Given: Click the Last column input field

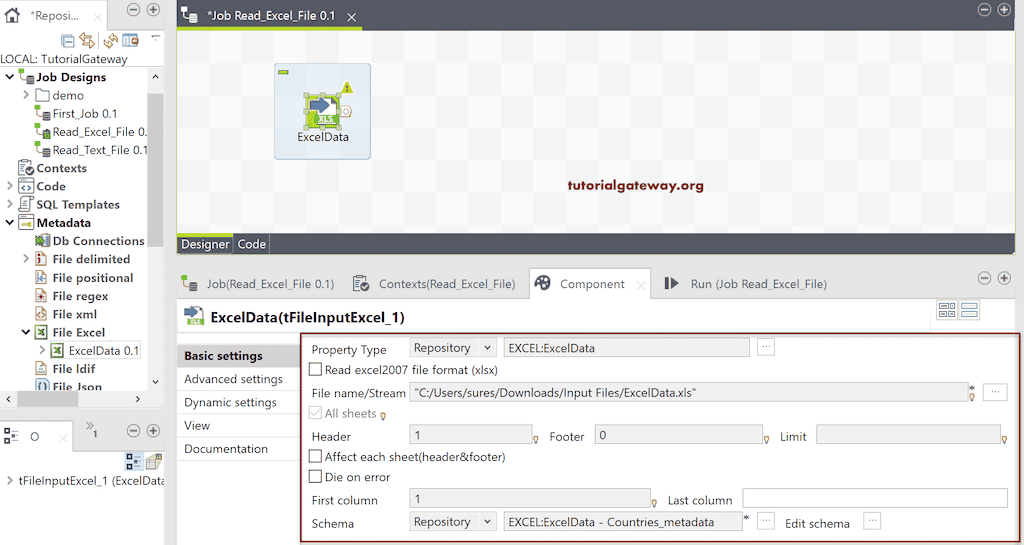Looking at the screenshot, I should tap(875, 498).
